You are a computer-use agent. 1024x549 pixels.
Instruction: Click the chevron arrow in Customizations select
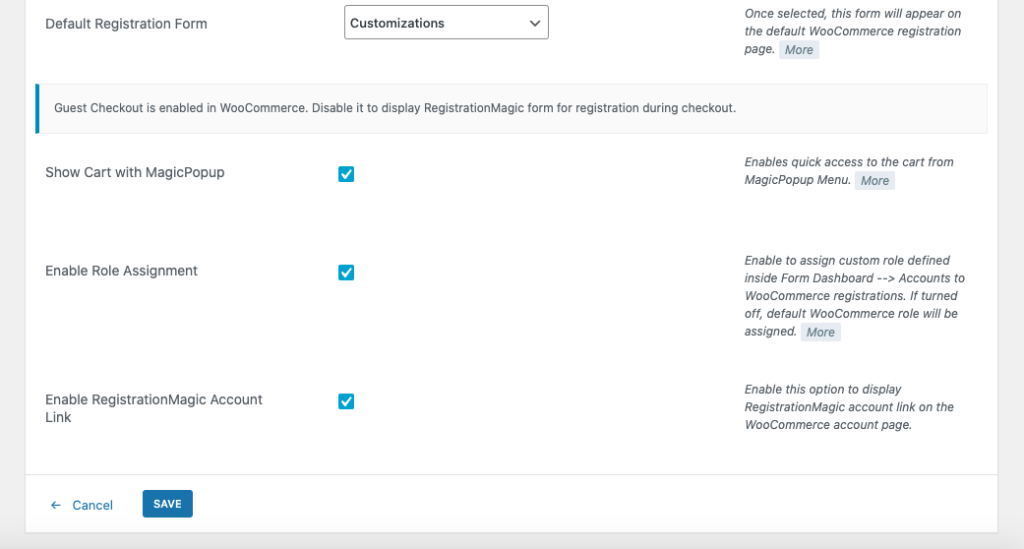(534, 24)
